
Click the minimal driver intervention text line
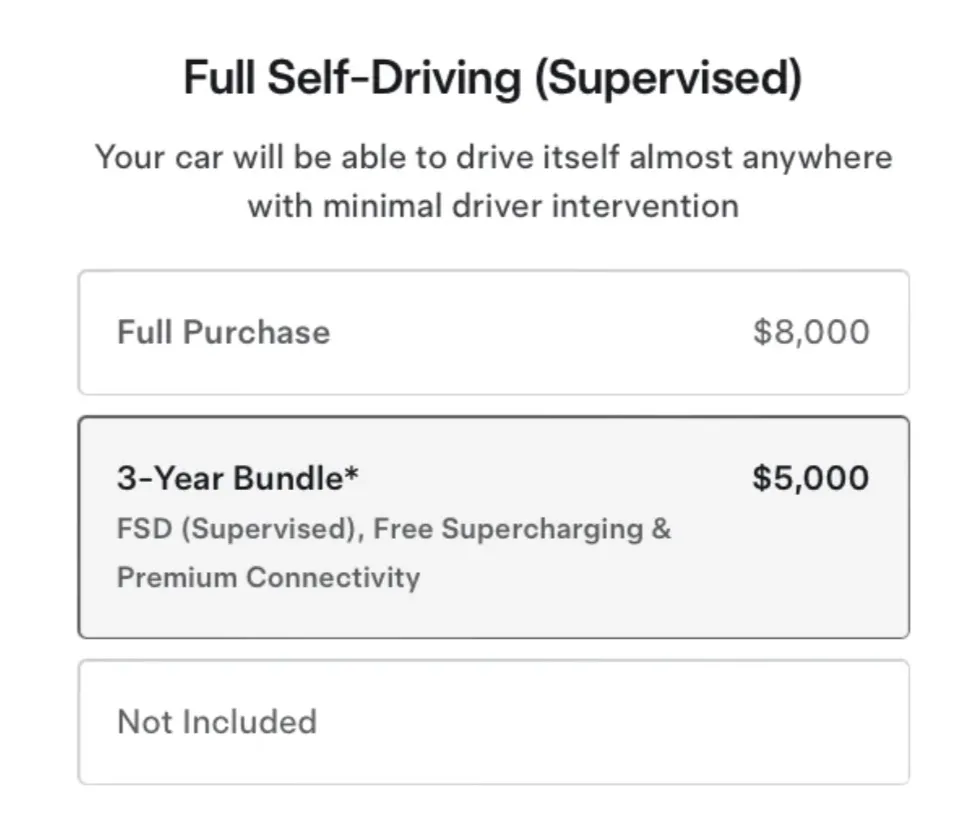493,206
